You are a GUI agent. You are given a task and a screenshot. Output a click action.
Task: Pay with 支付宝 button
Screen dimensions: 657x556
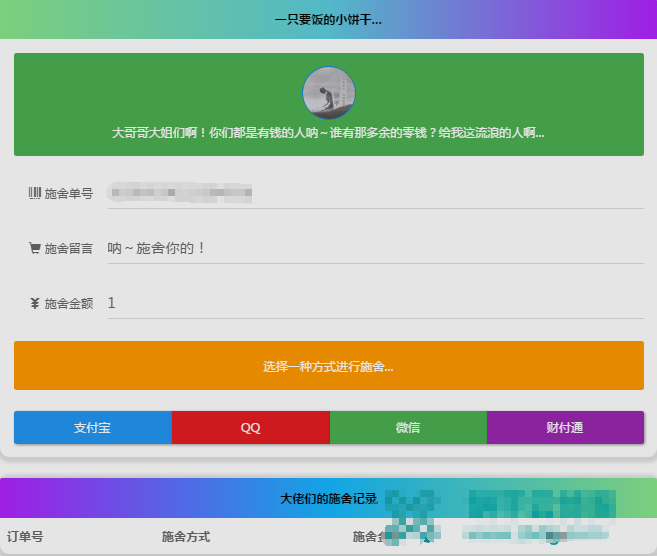point(93,427)
